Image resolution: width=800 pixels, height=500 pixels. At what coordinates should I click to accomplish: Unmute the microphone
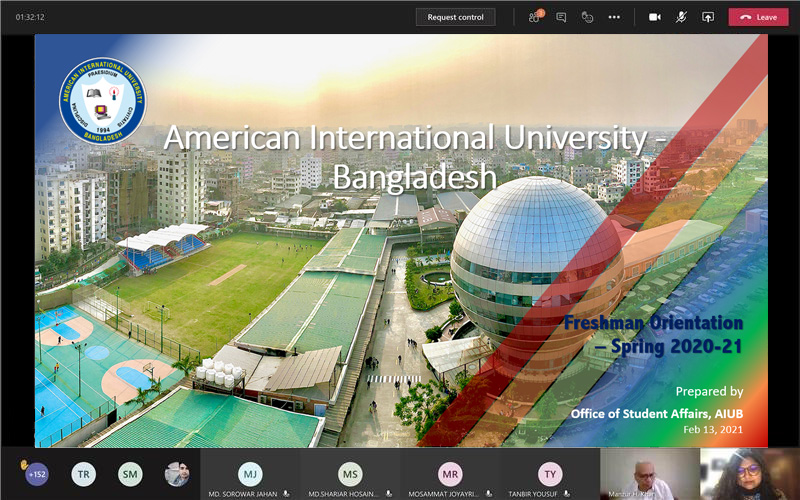(x=681, y=17)
